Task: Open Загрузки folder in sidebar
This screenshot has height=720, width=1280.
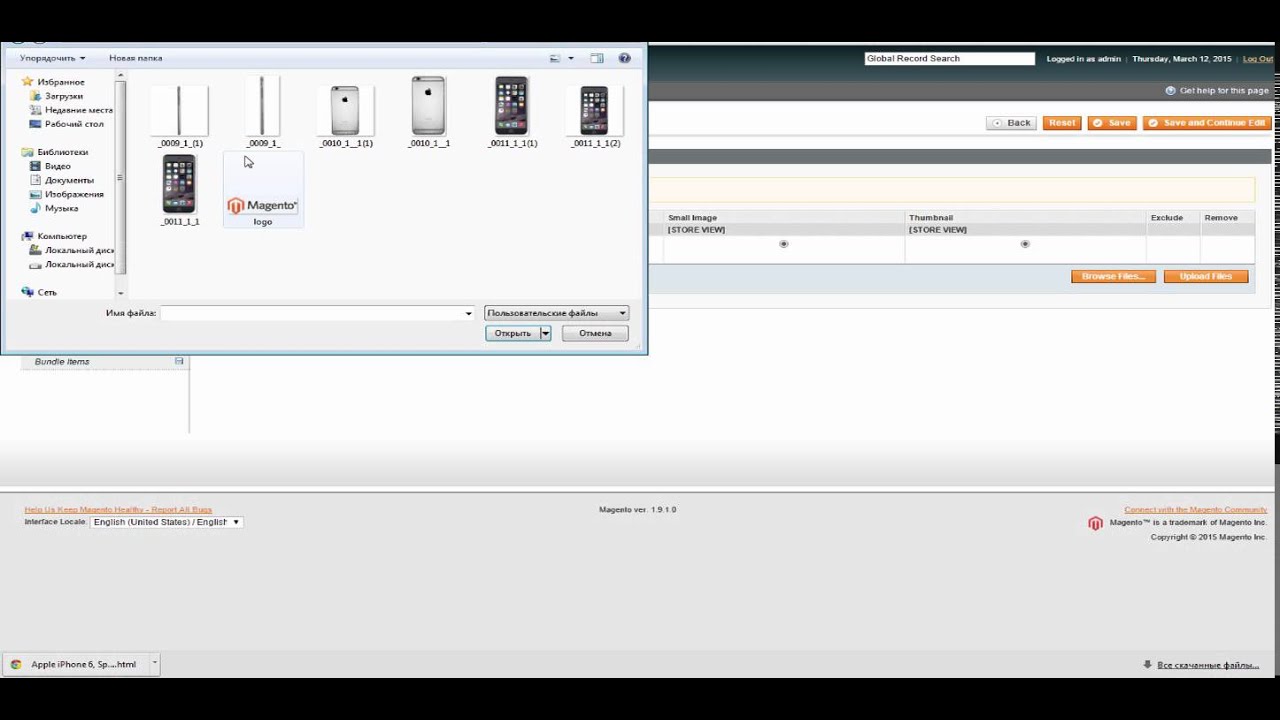Action: click(x=63, y=96)
